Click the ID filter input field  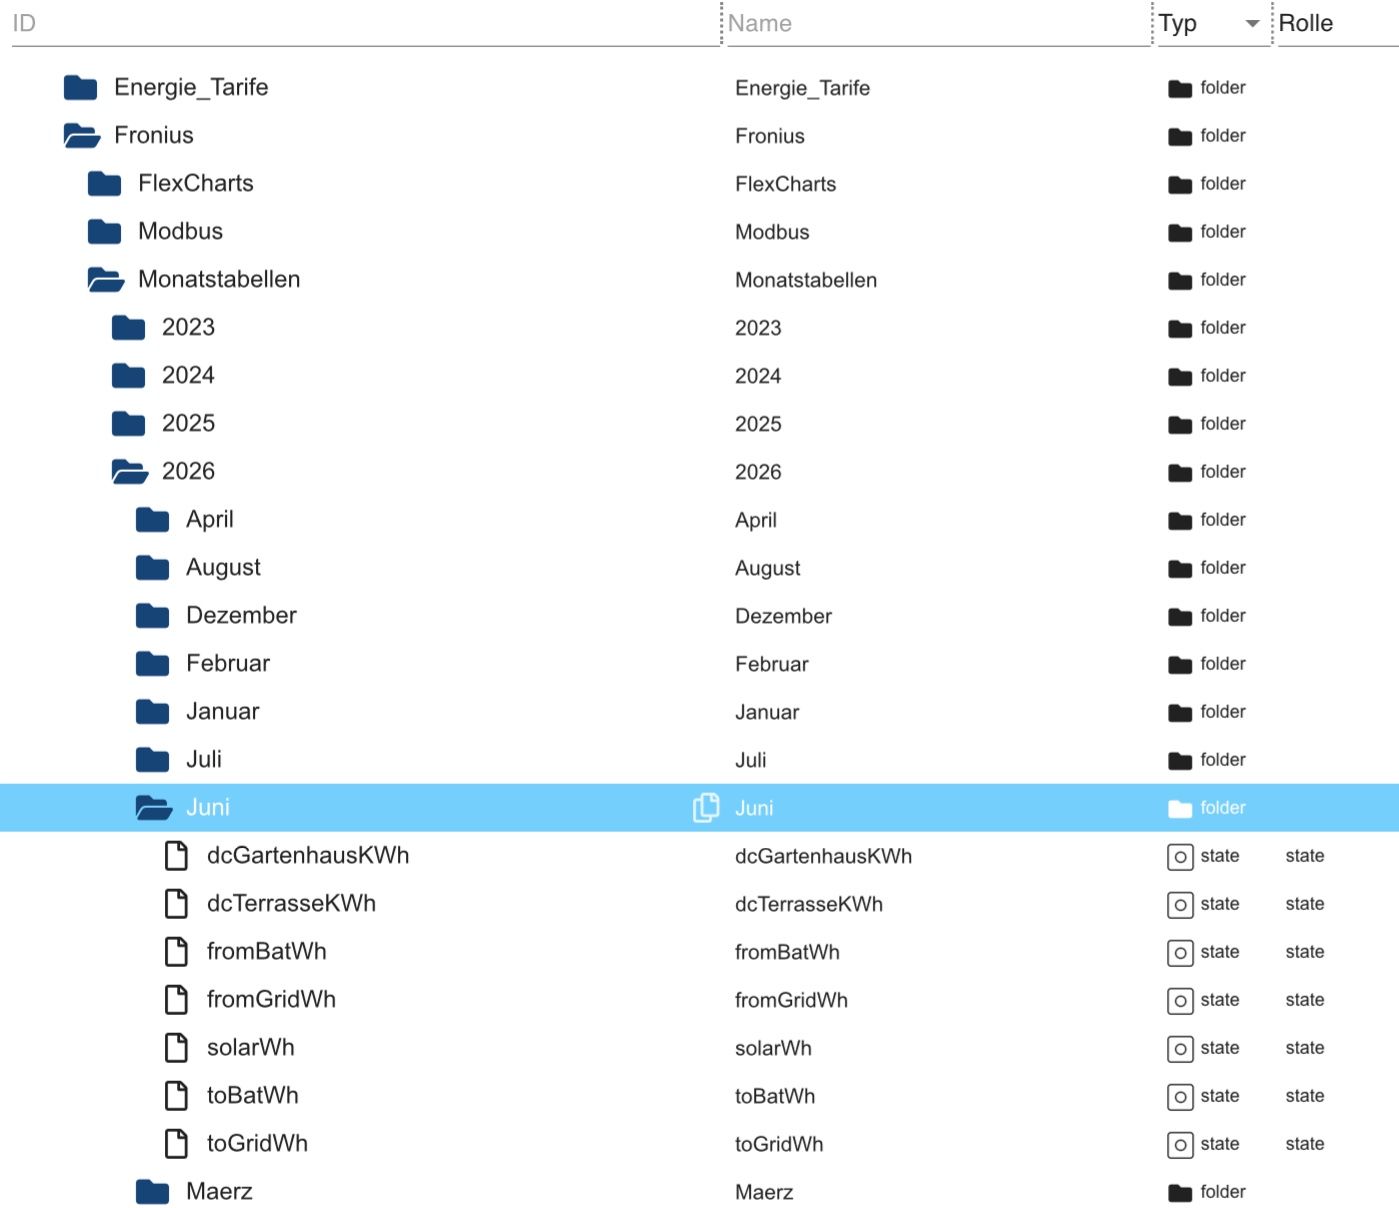pos(365,23)
